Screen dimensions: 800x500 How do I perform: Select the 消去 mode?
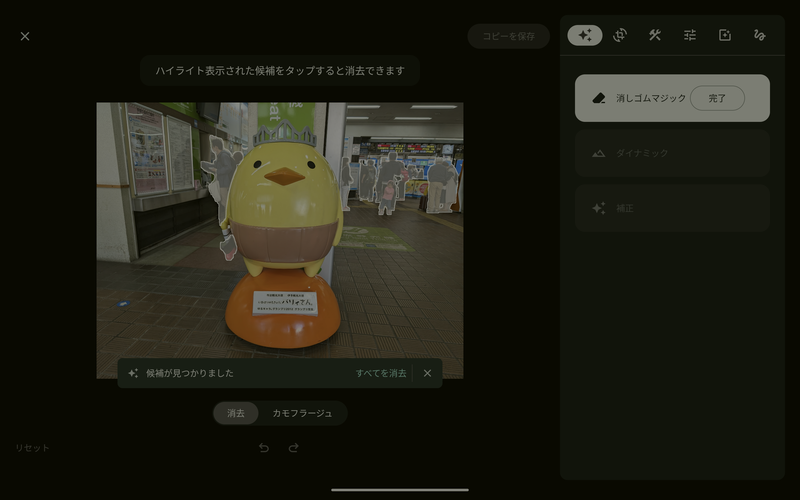point(236,413)
